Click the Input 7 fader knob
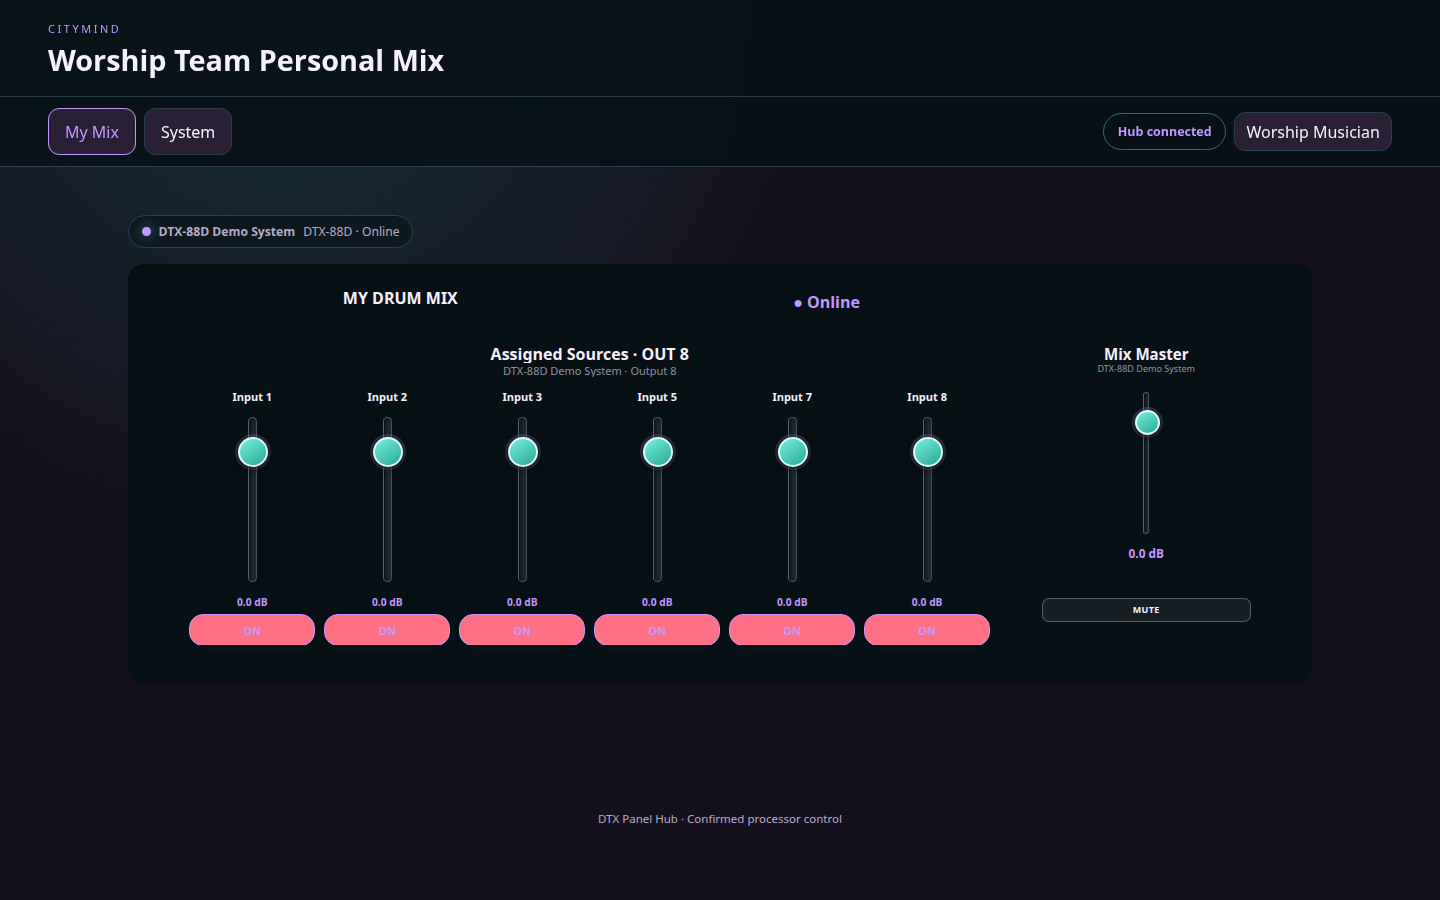 click(x=793, y=452)
